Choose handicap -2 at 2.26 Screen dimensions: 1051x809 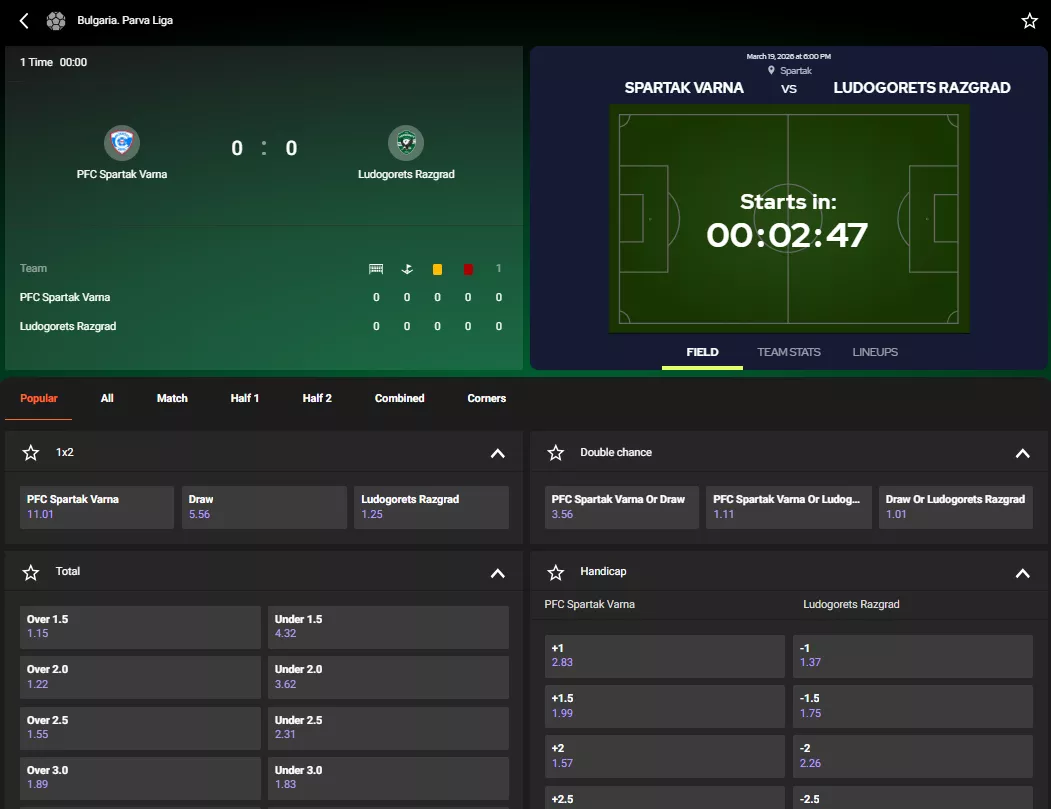(x=913, y=757)
